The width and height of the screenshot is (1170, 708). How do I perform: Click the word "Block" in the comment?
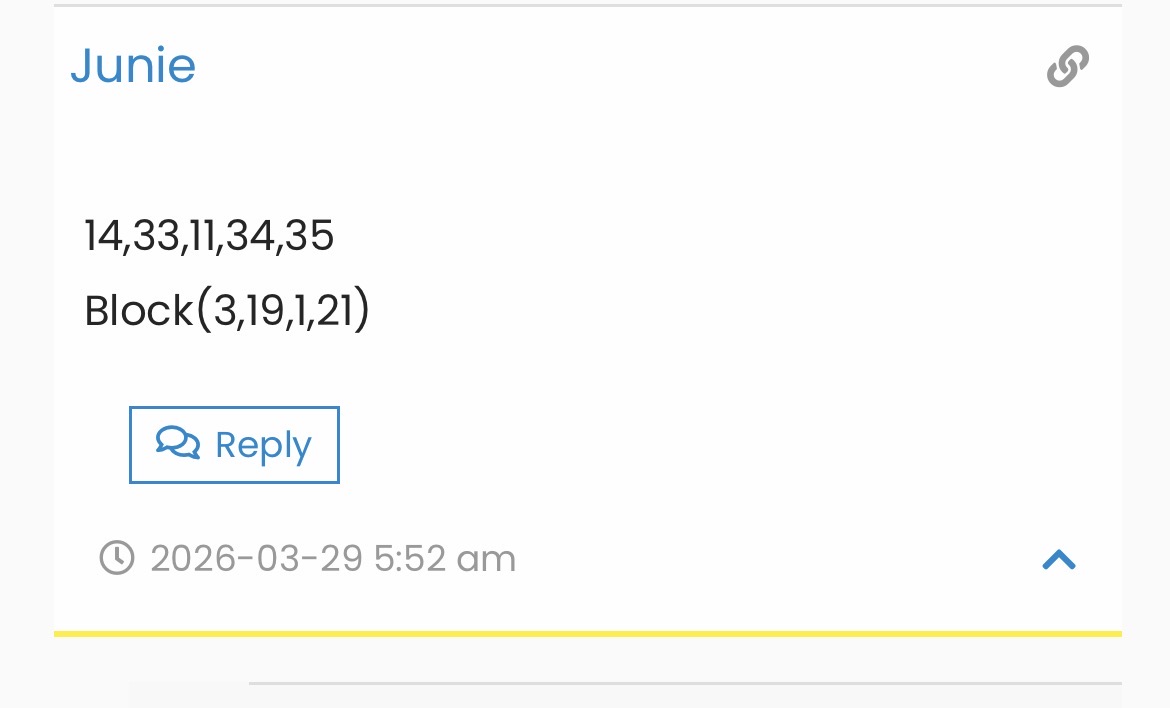[139, 311]
